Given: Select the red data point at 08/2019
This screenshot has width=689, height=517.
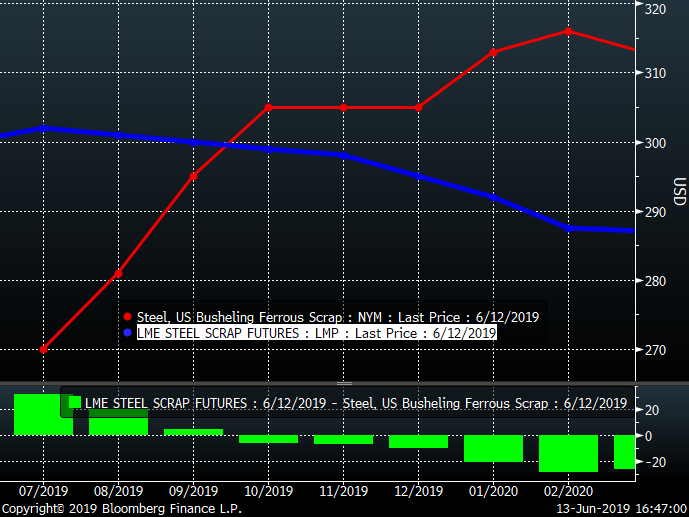Looking at the screenshot, I should click(x=118, y=273).
